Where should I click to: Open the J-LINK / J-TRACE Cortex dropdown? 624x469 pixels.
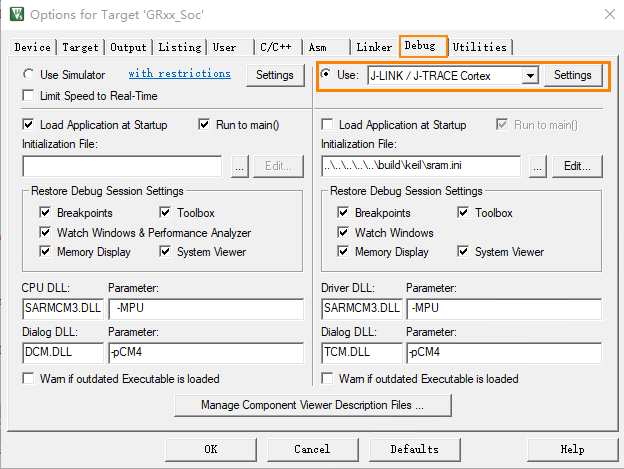[530, 76]
